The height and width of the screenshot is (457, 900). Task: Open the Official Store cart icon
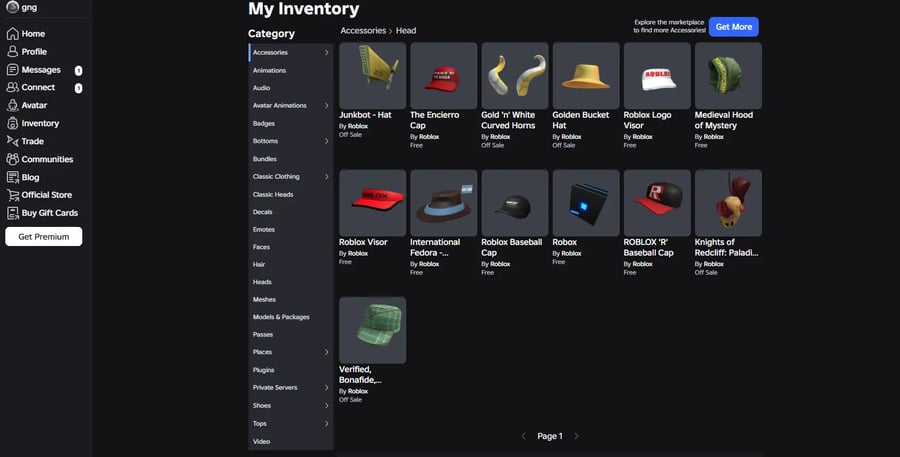pyautogui.click(x=12, y=195)
